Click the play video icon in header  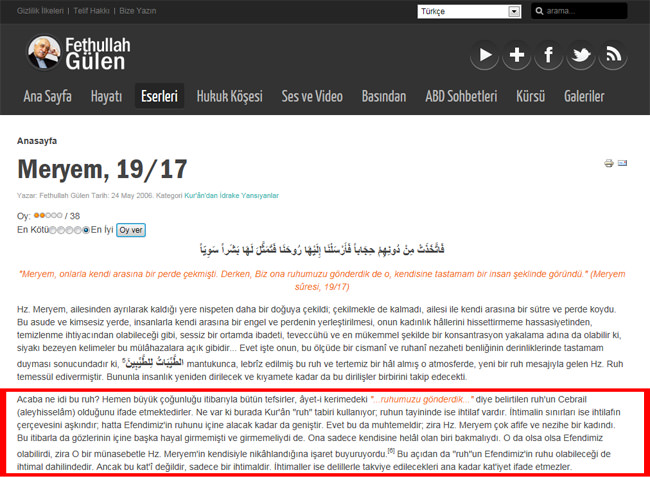coord(484,55)
